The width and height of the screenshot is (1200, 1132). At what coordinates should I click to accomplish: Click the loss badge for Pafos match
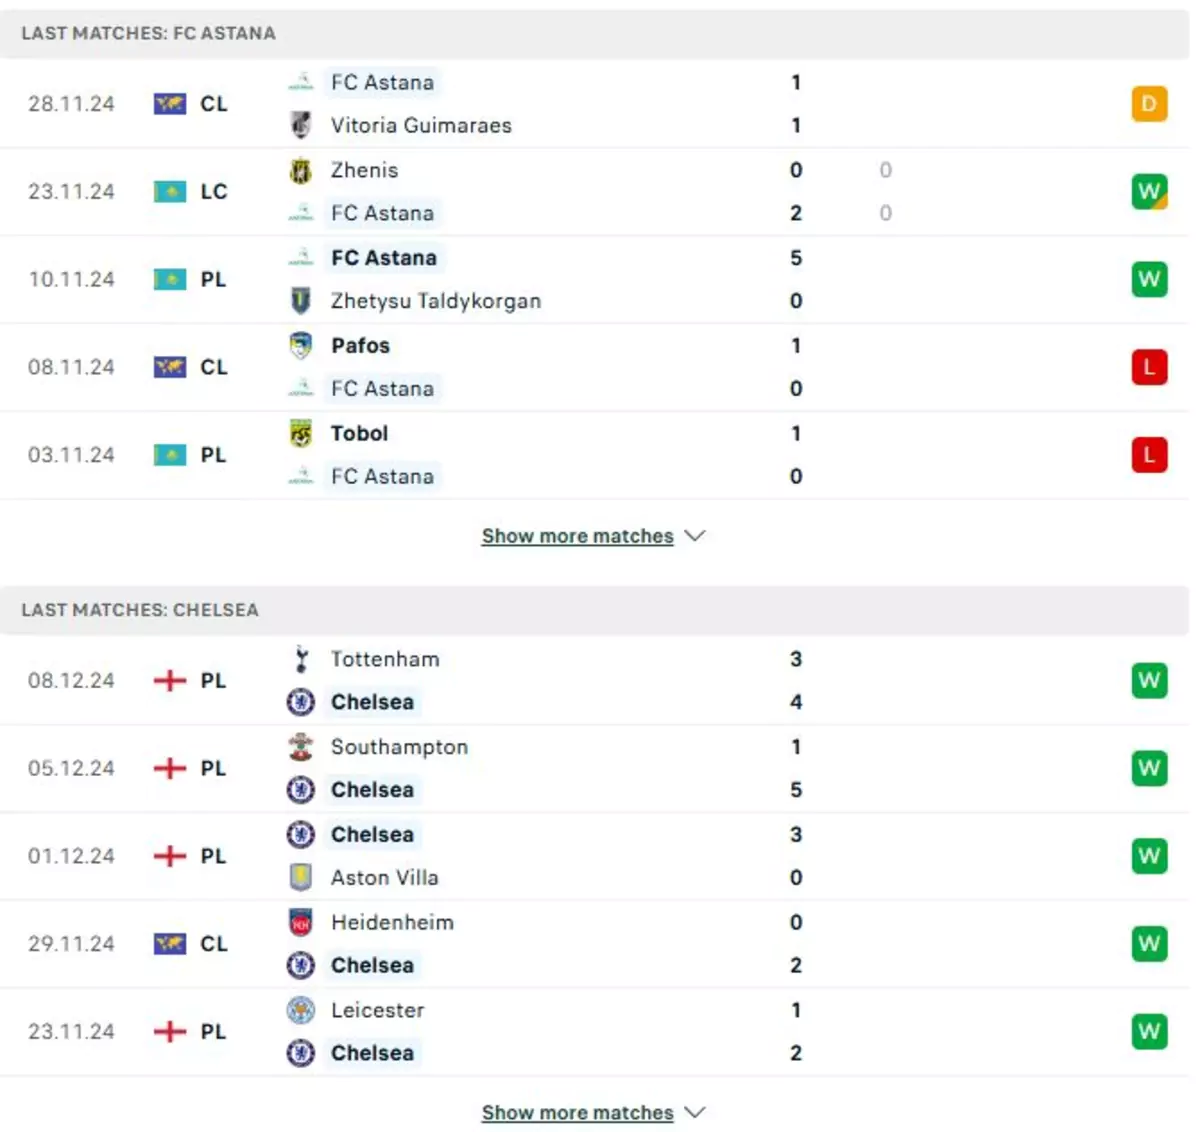coord(1149,367)
